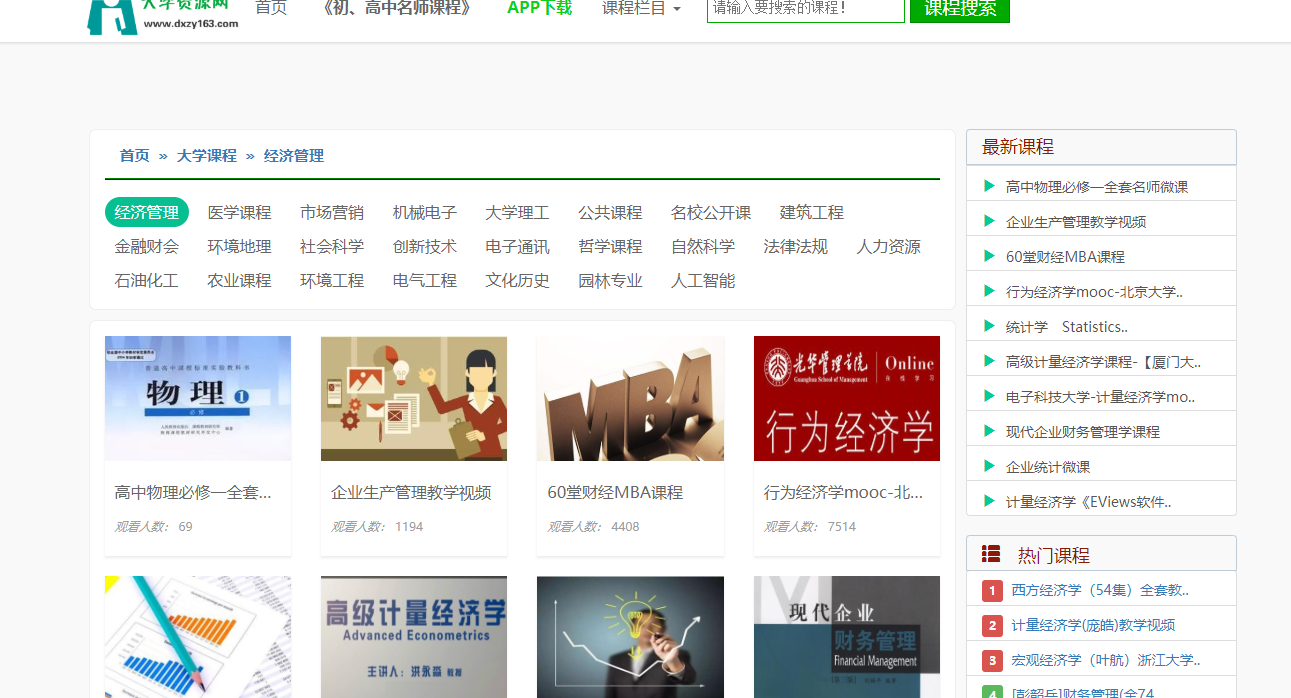Select the 人工智能 category filter
Screen dimensions: 1291x698
[x=703, y=280]
